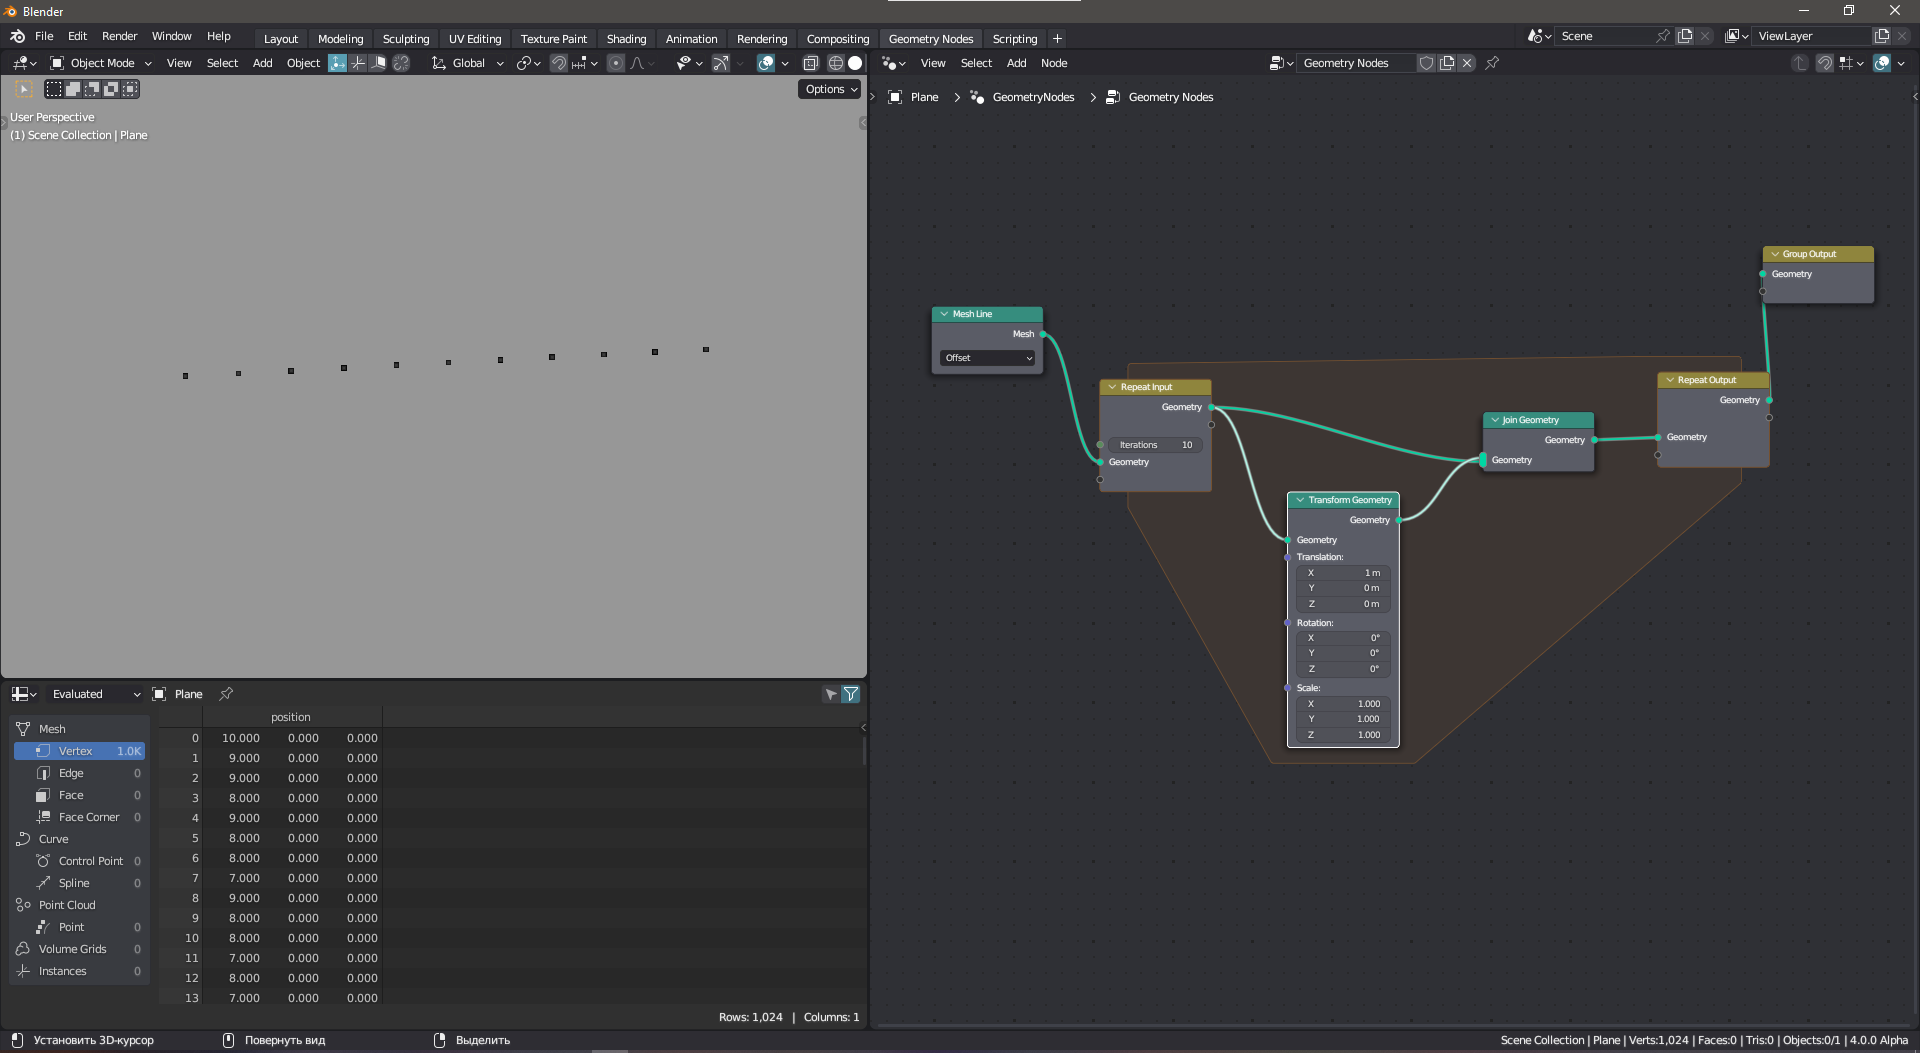Click fake user shield icon for node group
1920x1053 pixels.
point(1427,63)
